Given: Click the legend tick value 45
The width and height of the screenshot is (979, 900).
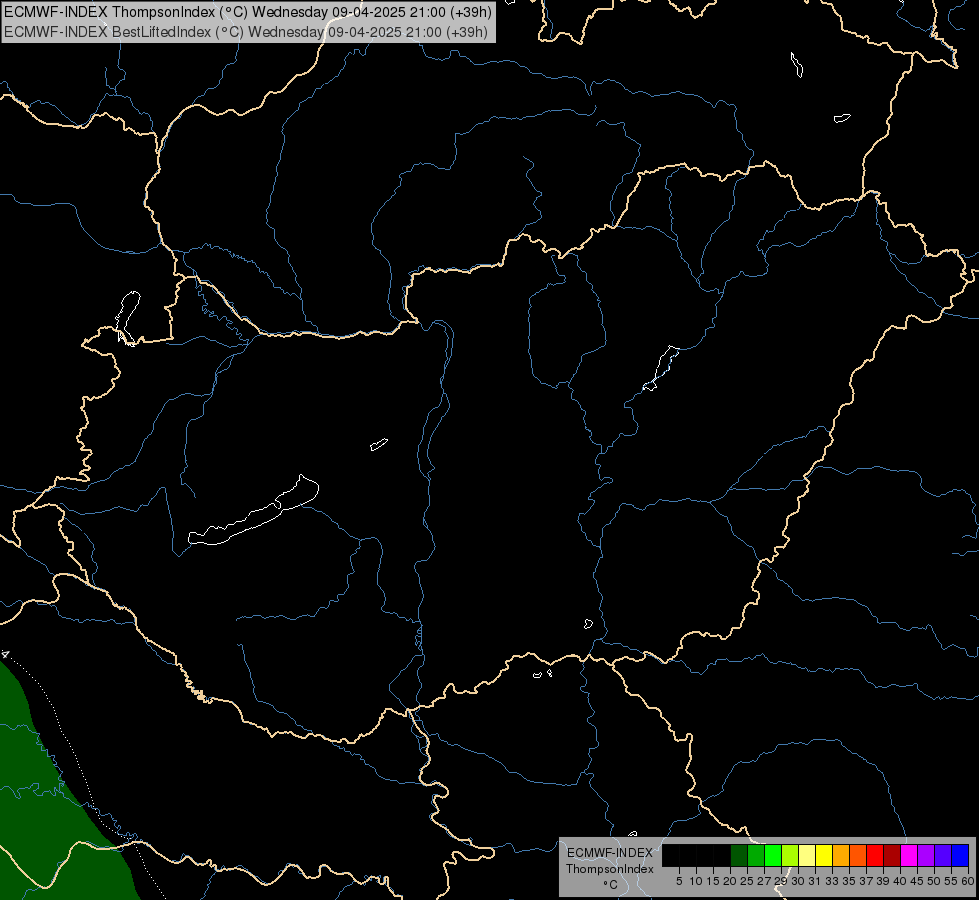Looking at the screenshot, I should pos(917,881).
